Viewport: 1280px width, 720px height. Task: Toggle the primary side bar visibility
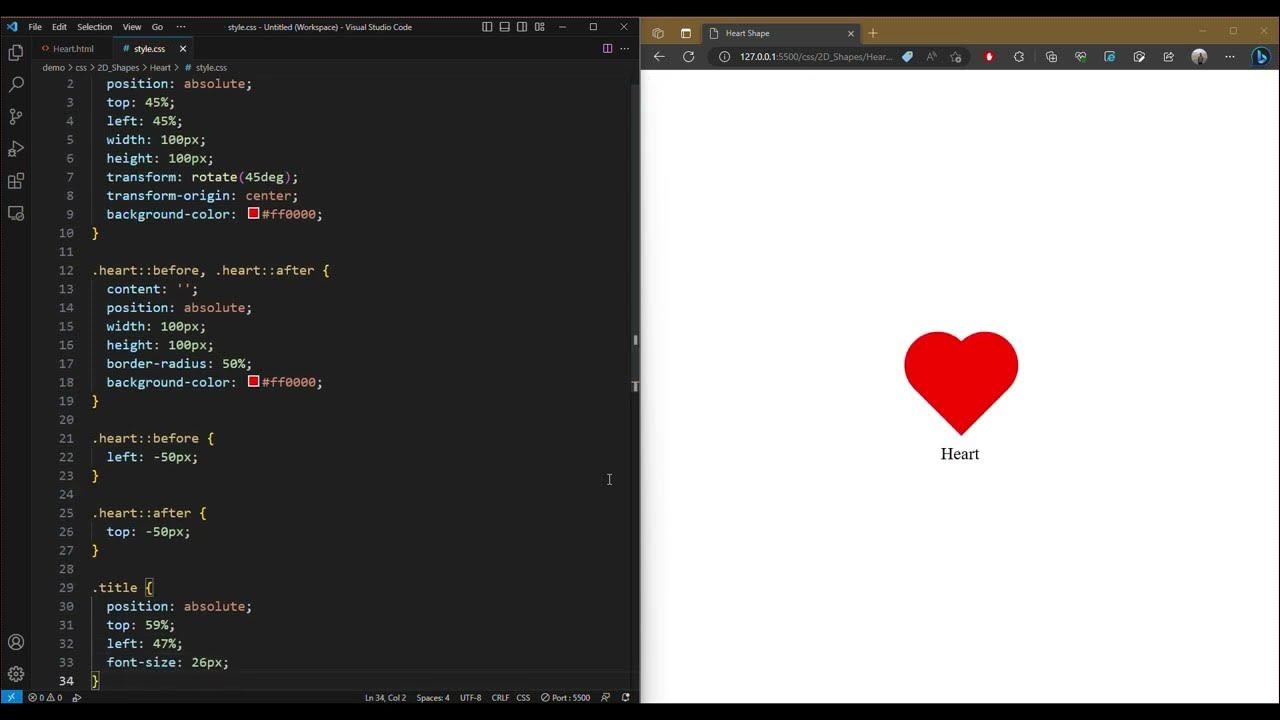pos(487,27)
